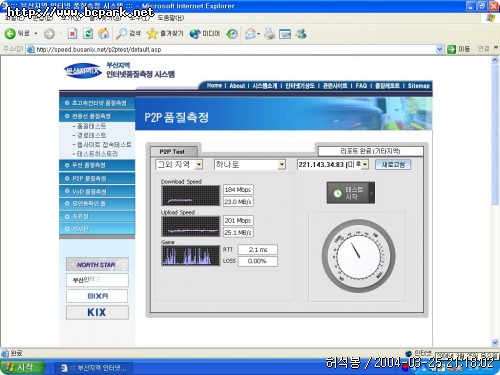500x375 pixels.
Task: Click the Sitemap navigation link
Action: 419,86
